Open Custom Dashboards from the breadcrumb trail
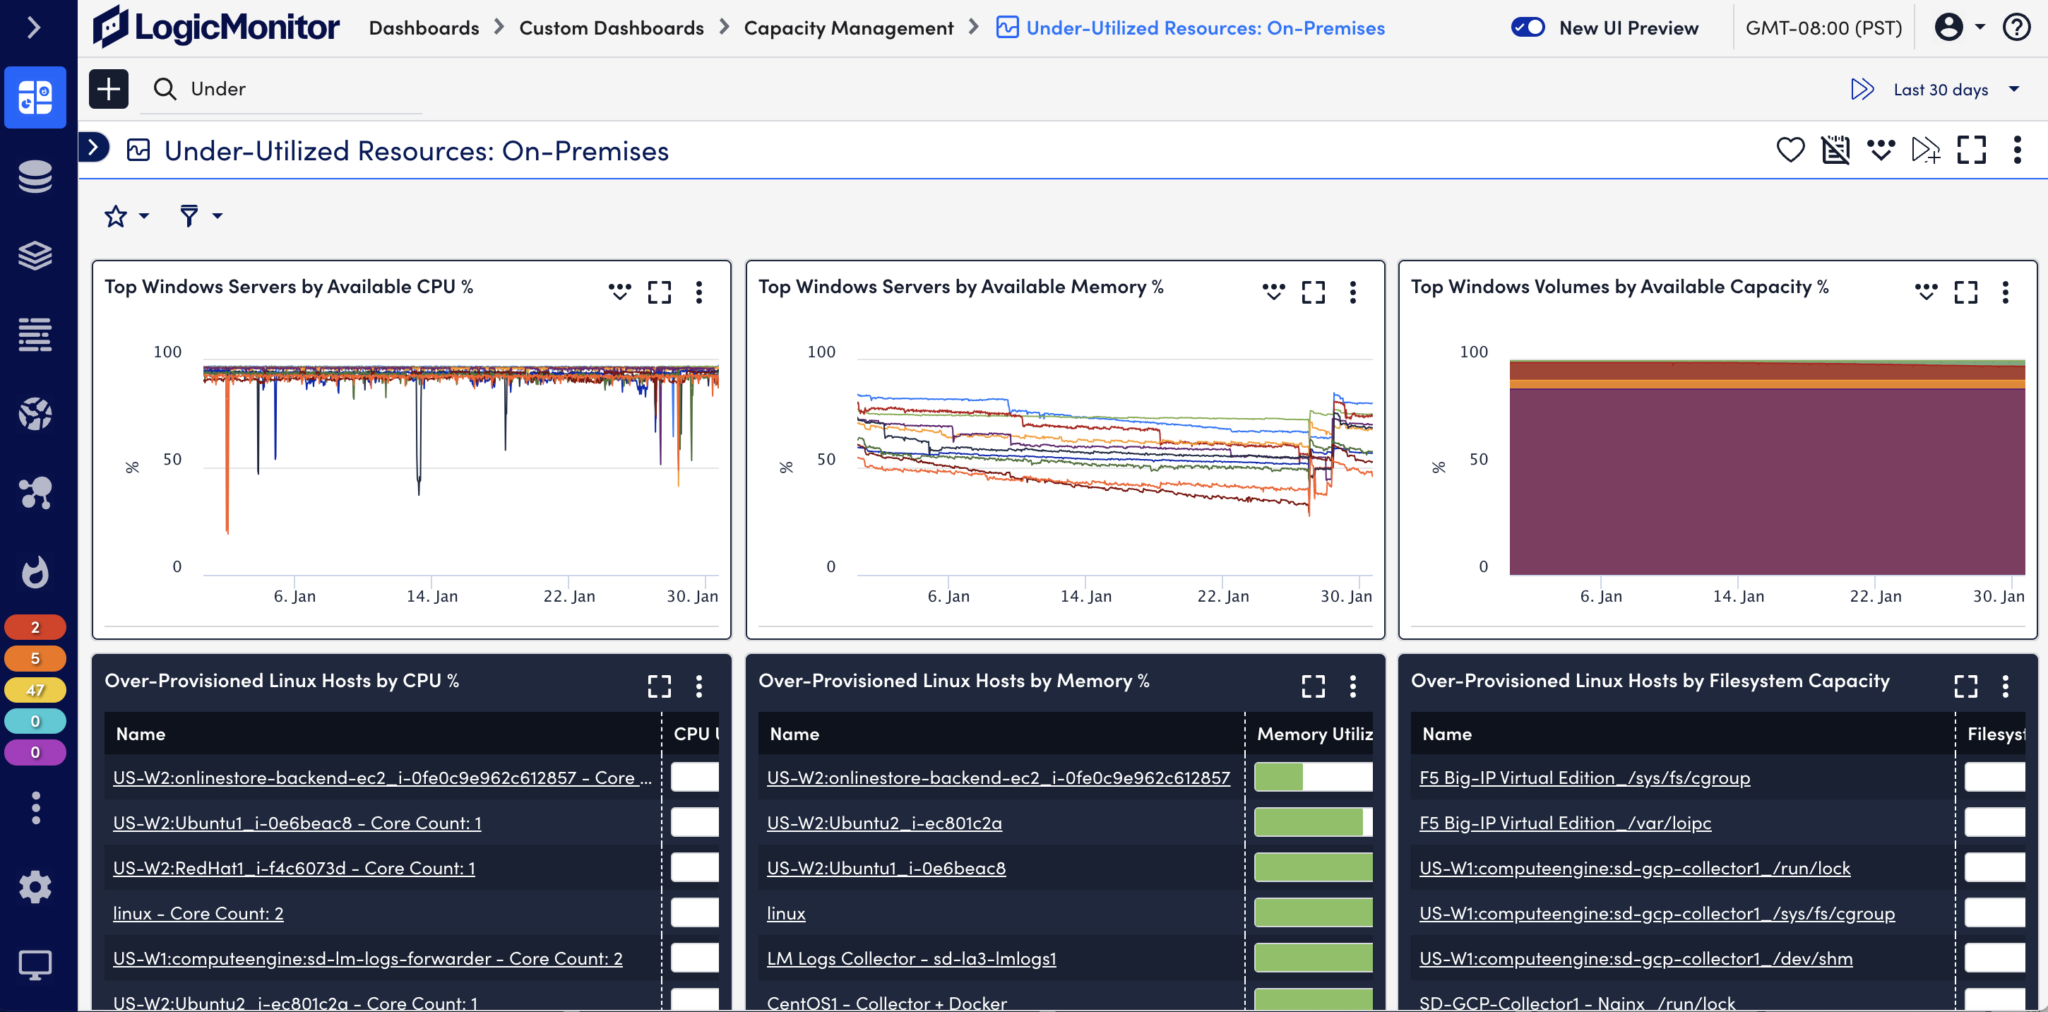Screen dimensions: 2048x1012 [x=611, y=27]
